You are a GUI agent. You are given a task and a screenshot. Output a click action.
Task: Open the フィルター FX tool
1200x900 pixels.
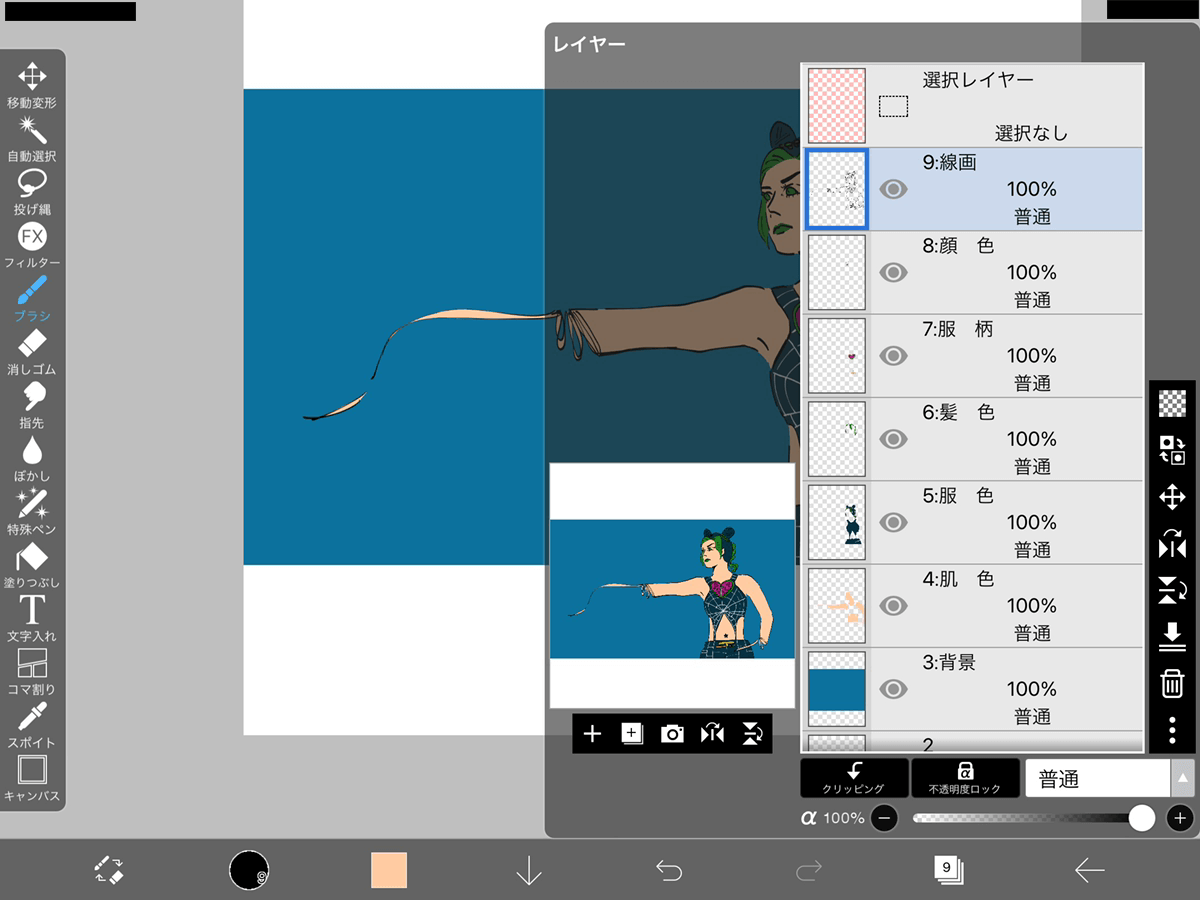pos(32,245)
